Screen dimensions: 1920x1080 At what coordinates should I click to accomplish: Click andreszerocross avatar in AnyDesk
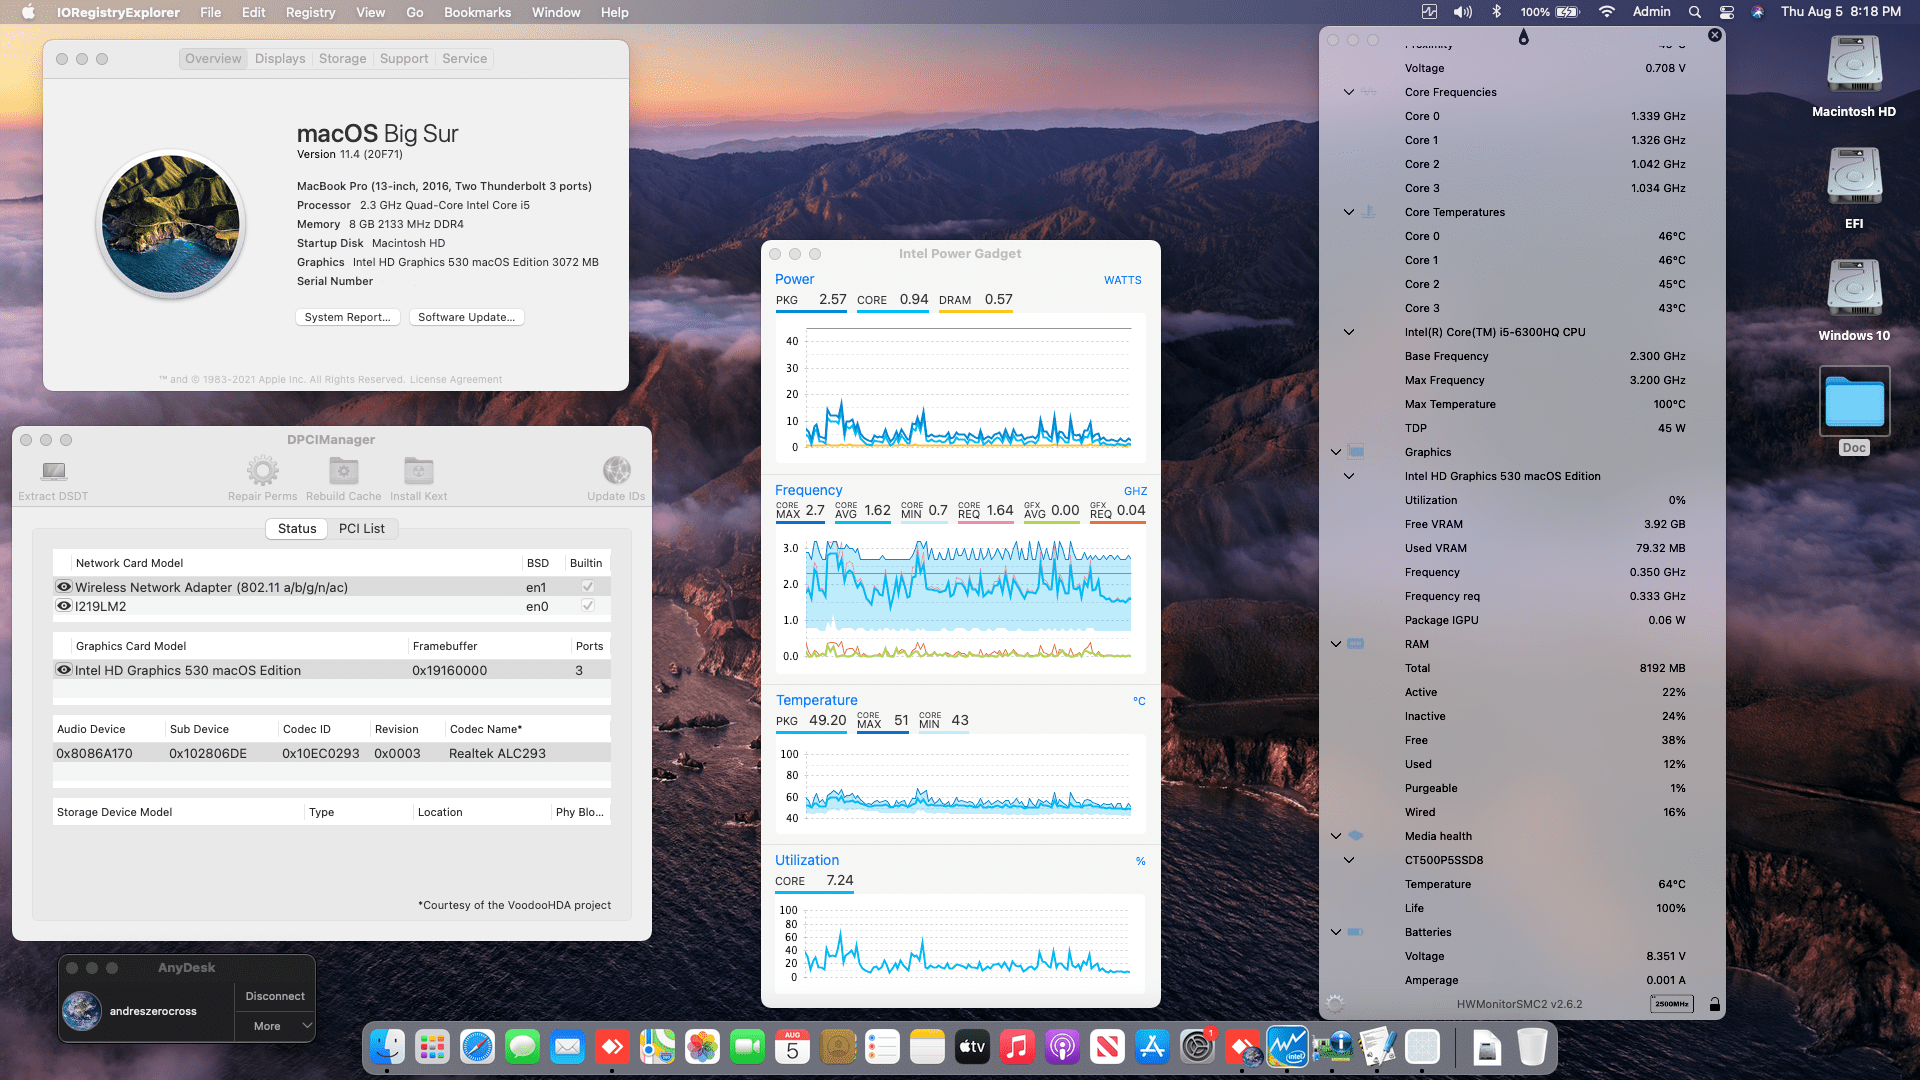click(x=82, y=1011)
